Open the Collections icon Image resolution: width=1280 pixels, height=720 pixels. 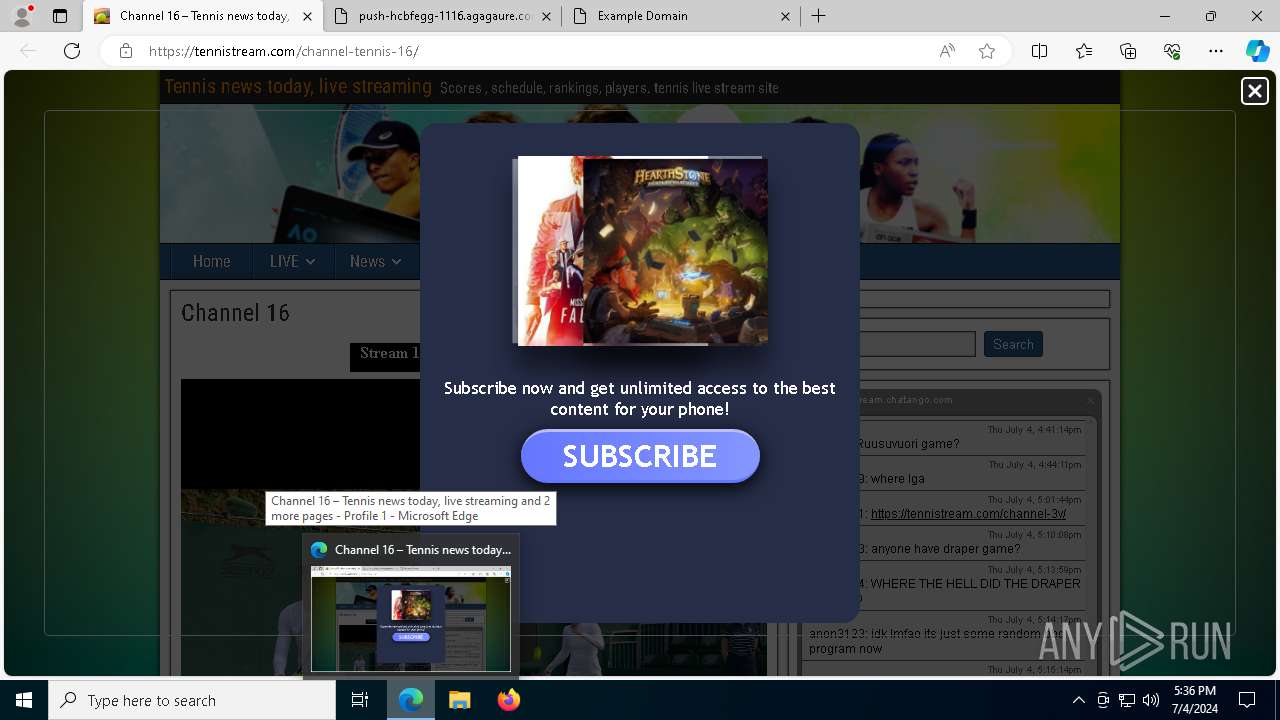(x=1128, y=51)
